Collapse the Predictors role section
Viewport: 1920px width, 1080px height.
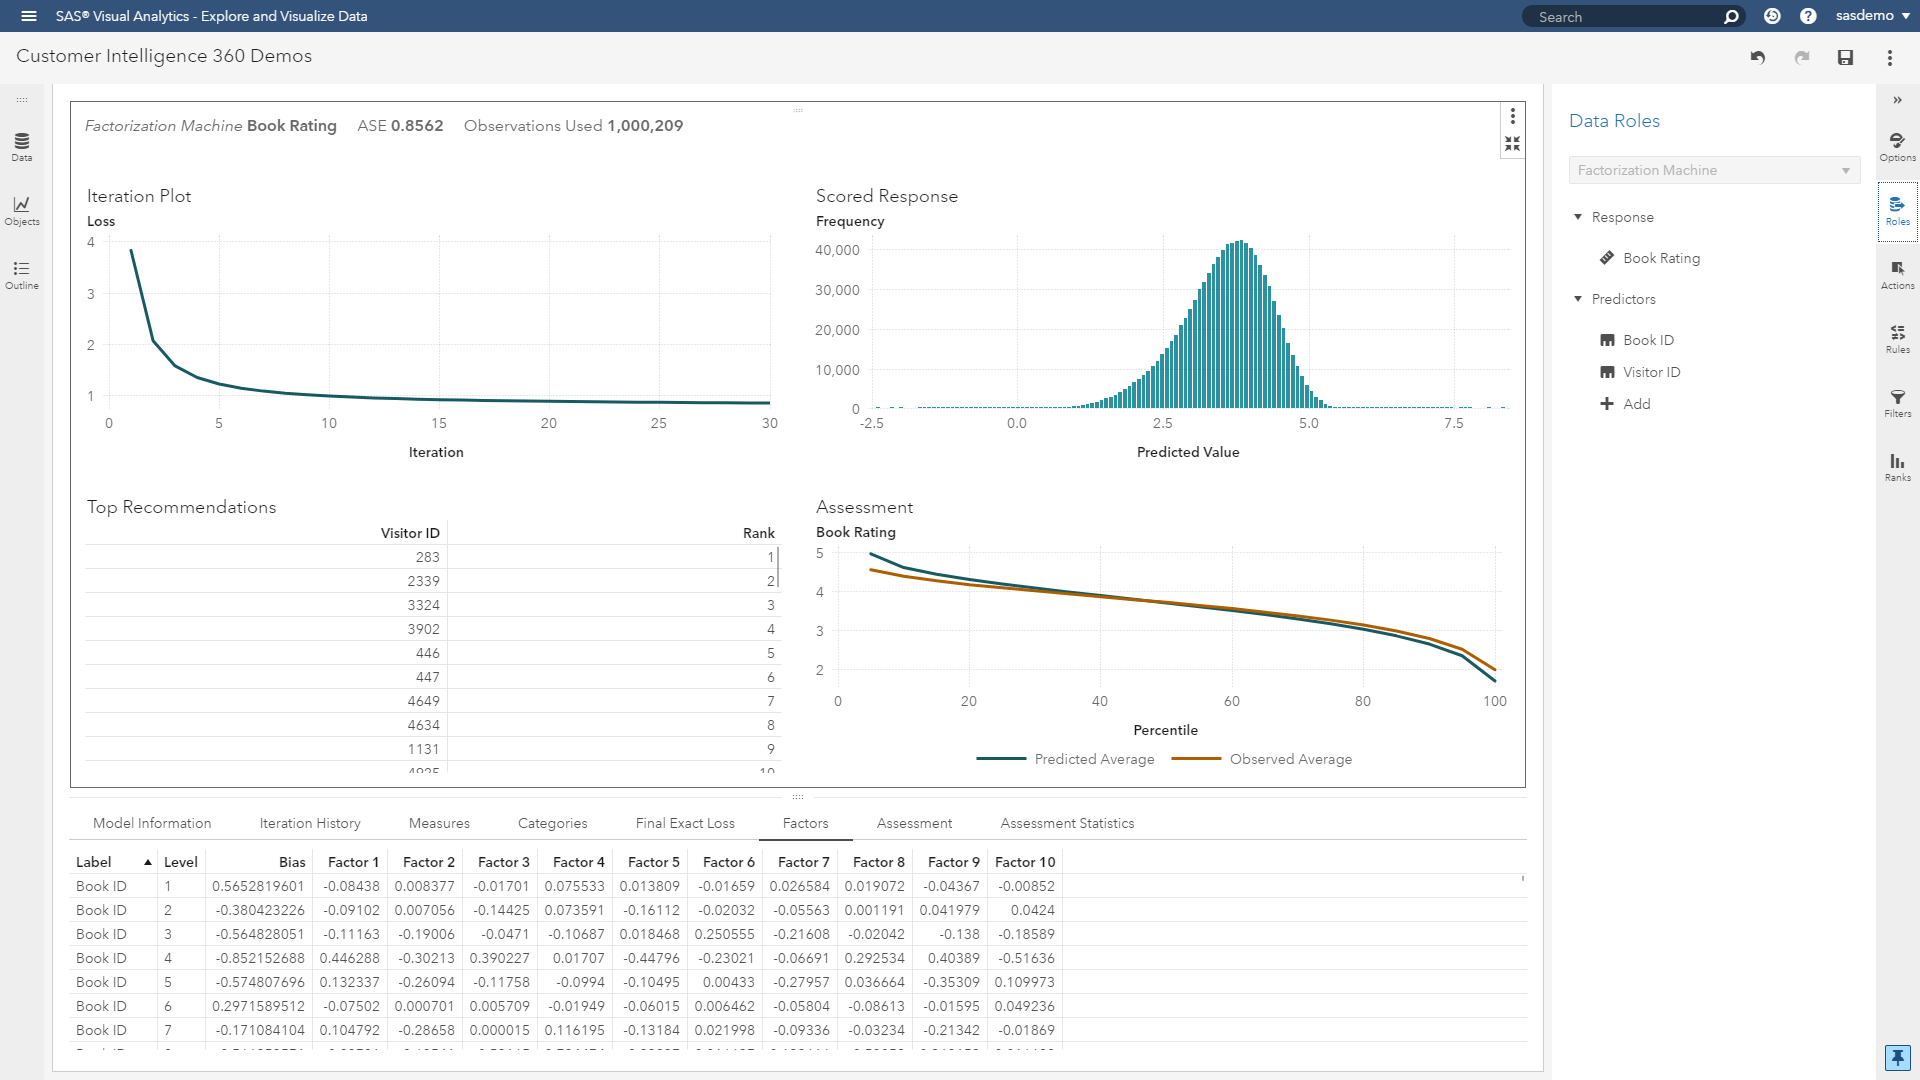click(x=1578, y=299)
